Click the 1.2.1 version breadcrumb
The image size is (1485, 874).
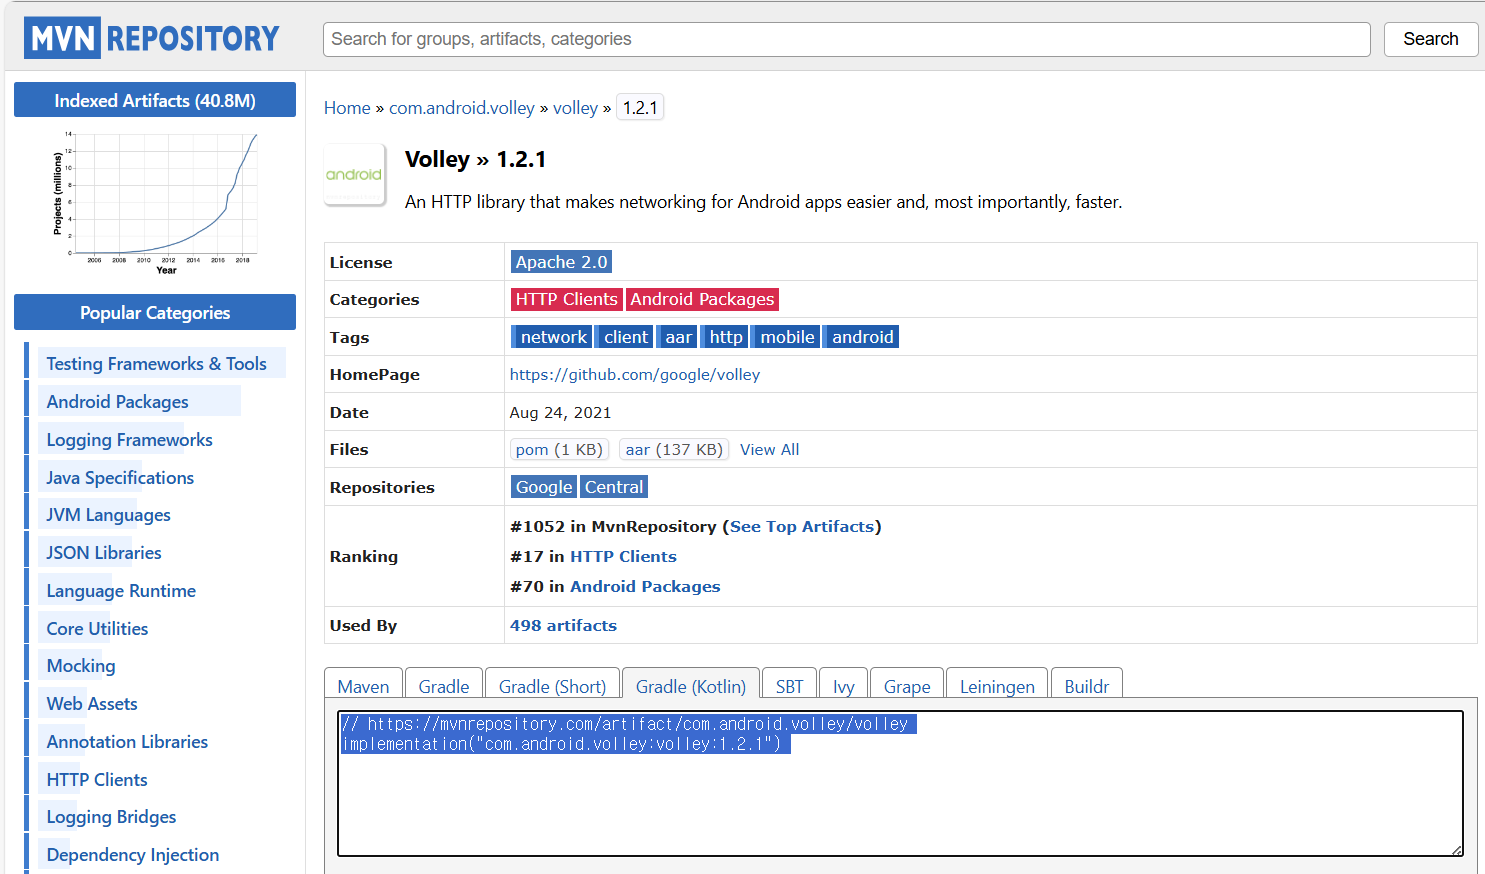[x=640, y=108]
